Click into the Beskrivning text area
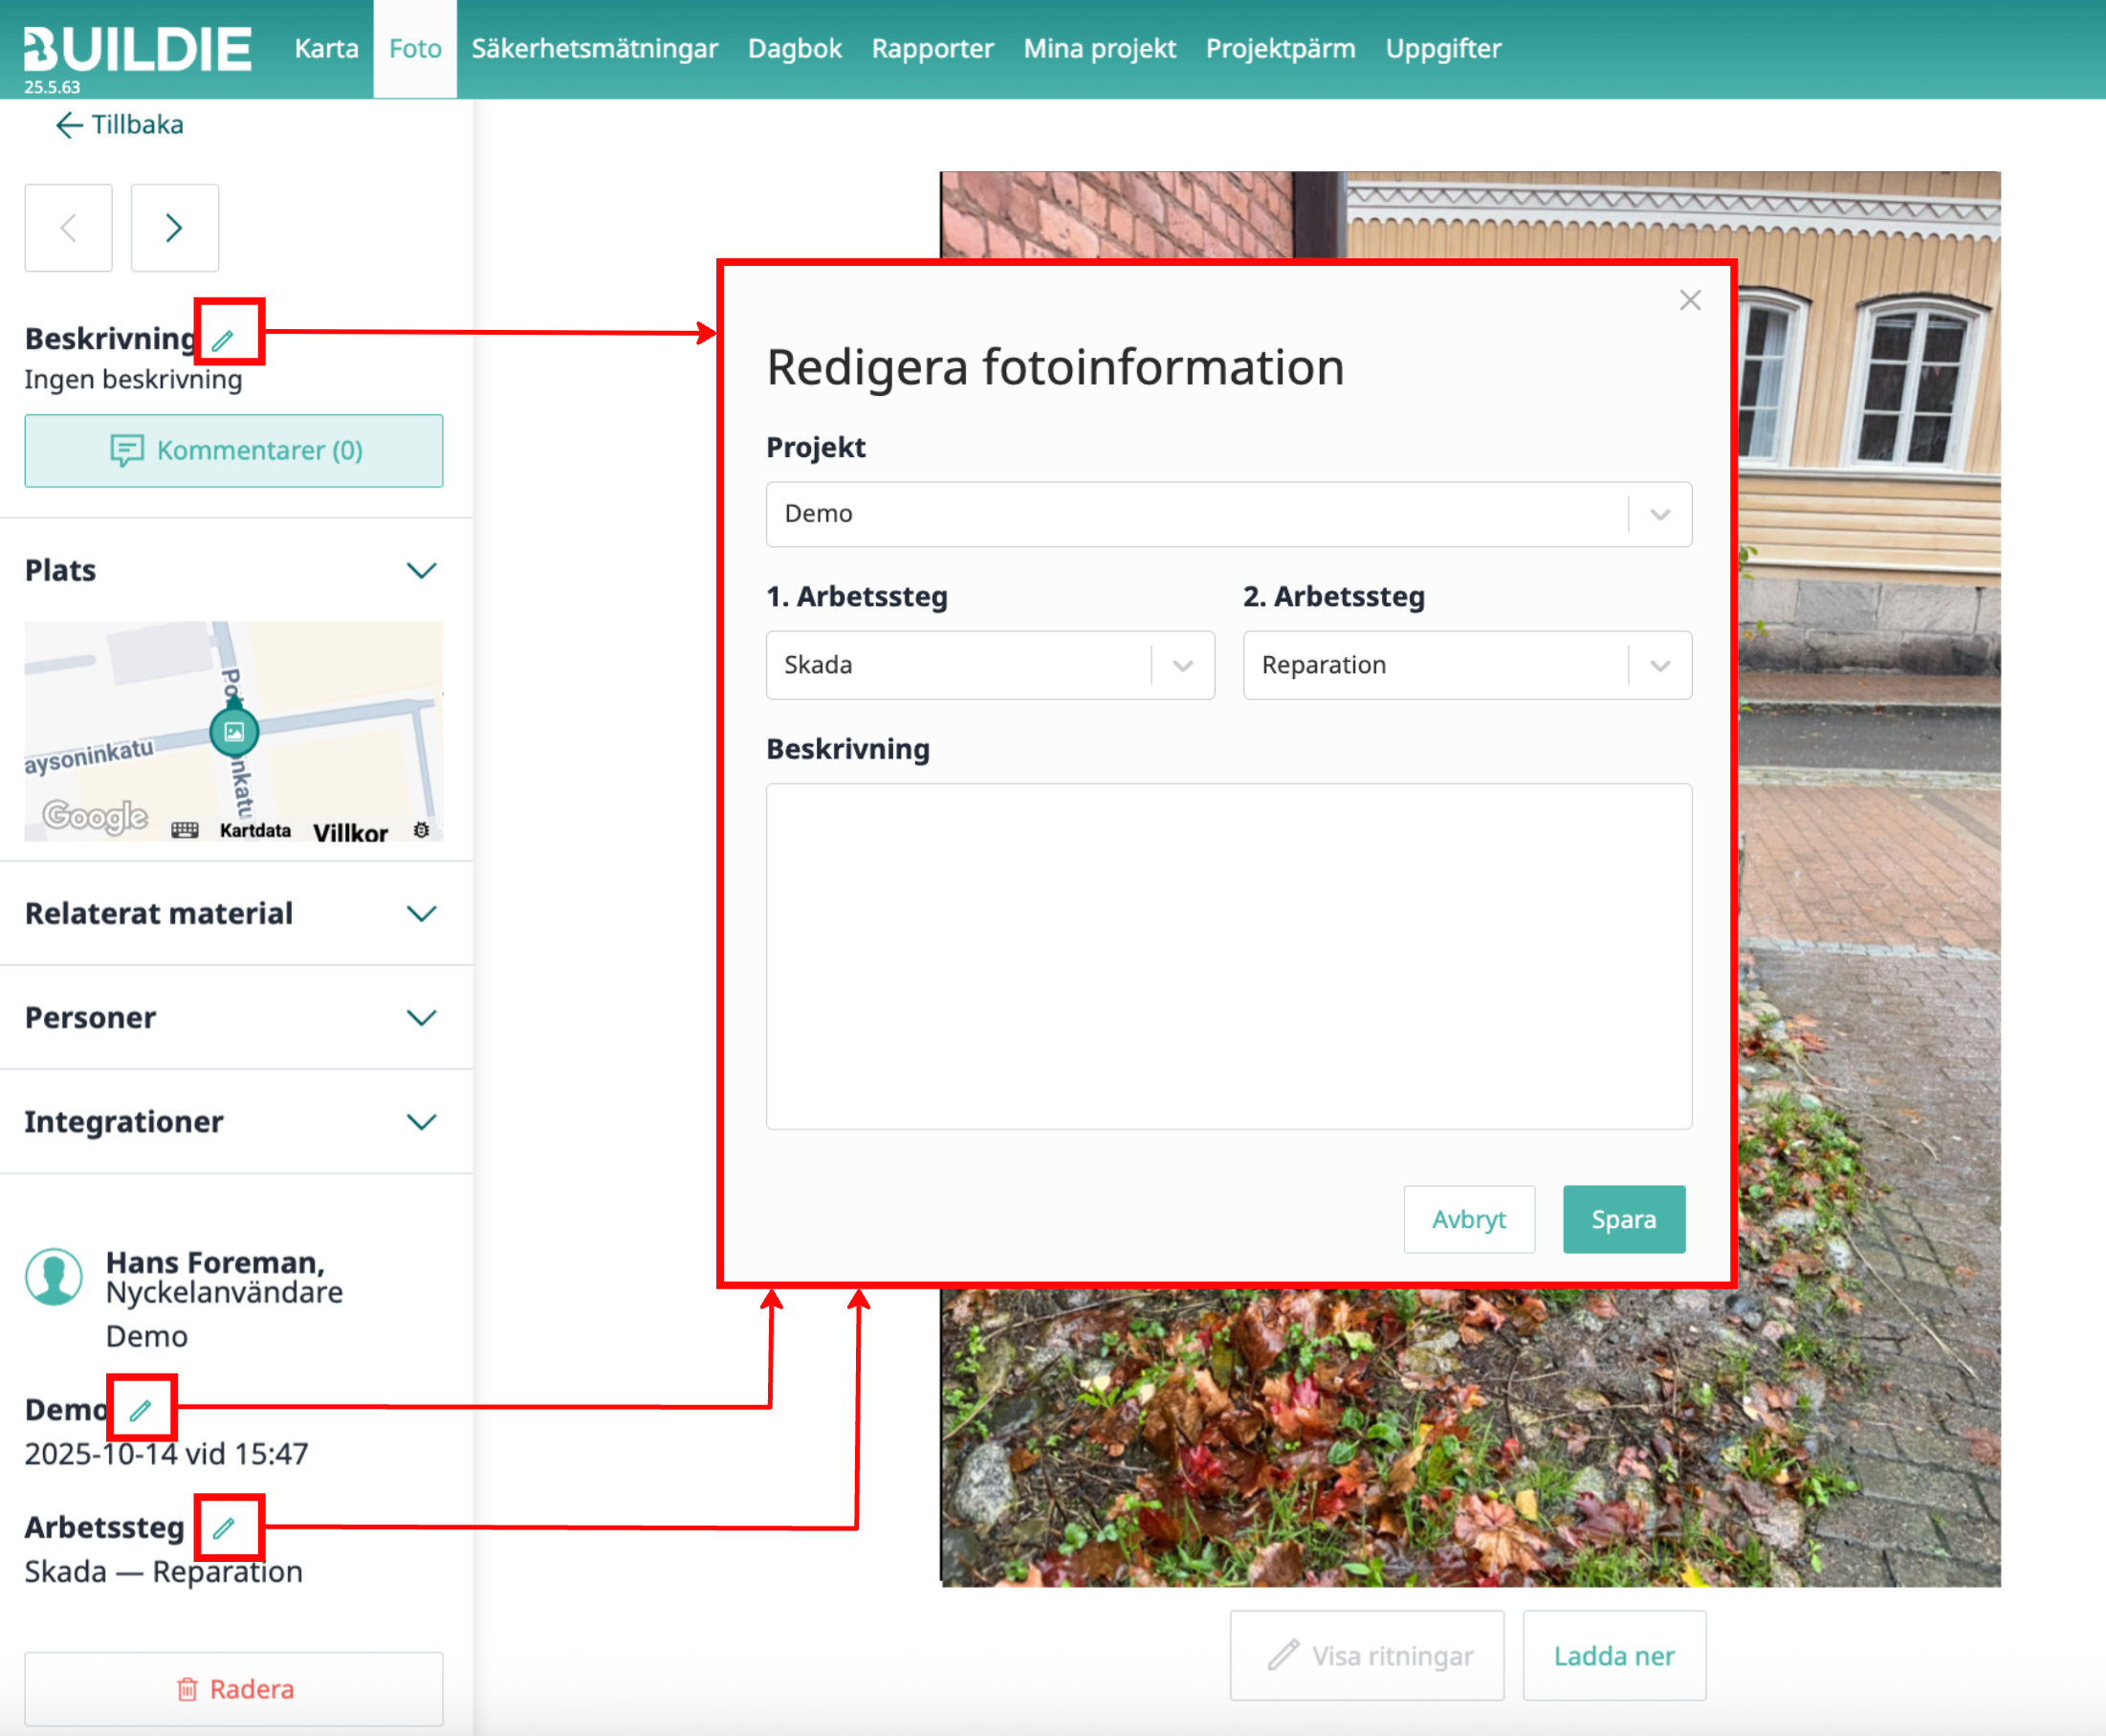2106x1736 pixels. 1227,955
